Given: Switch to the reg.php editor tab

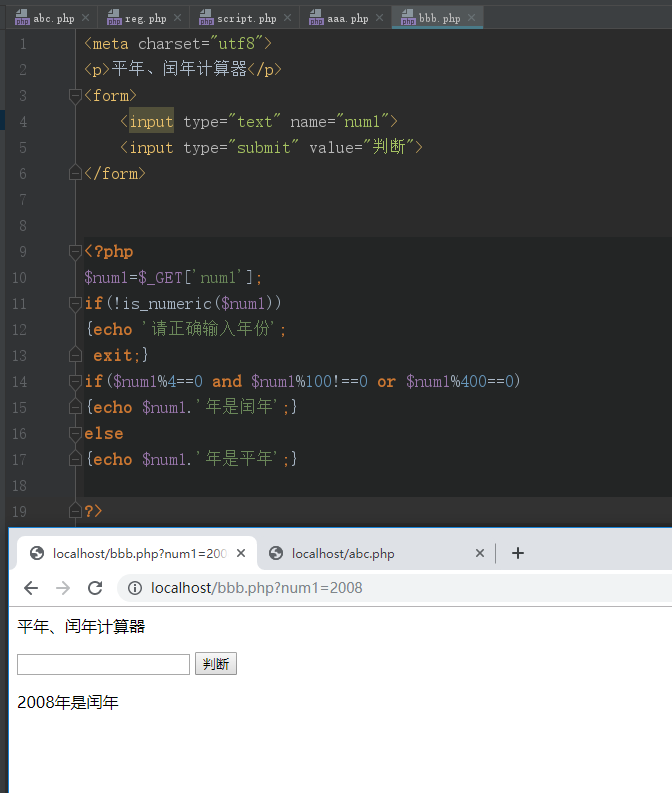Looking at the screenshot, I should click(143, 18).
